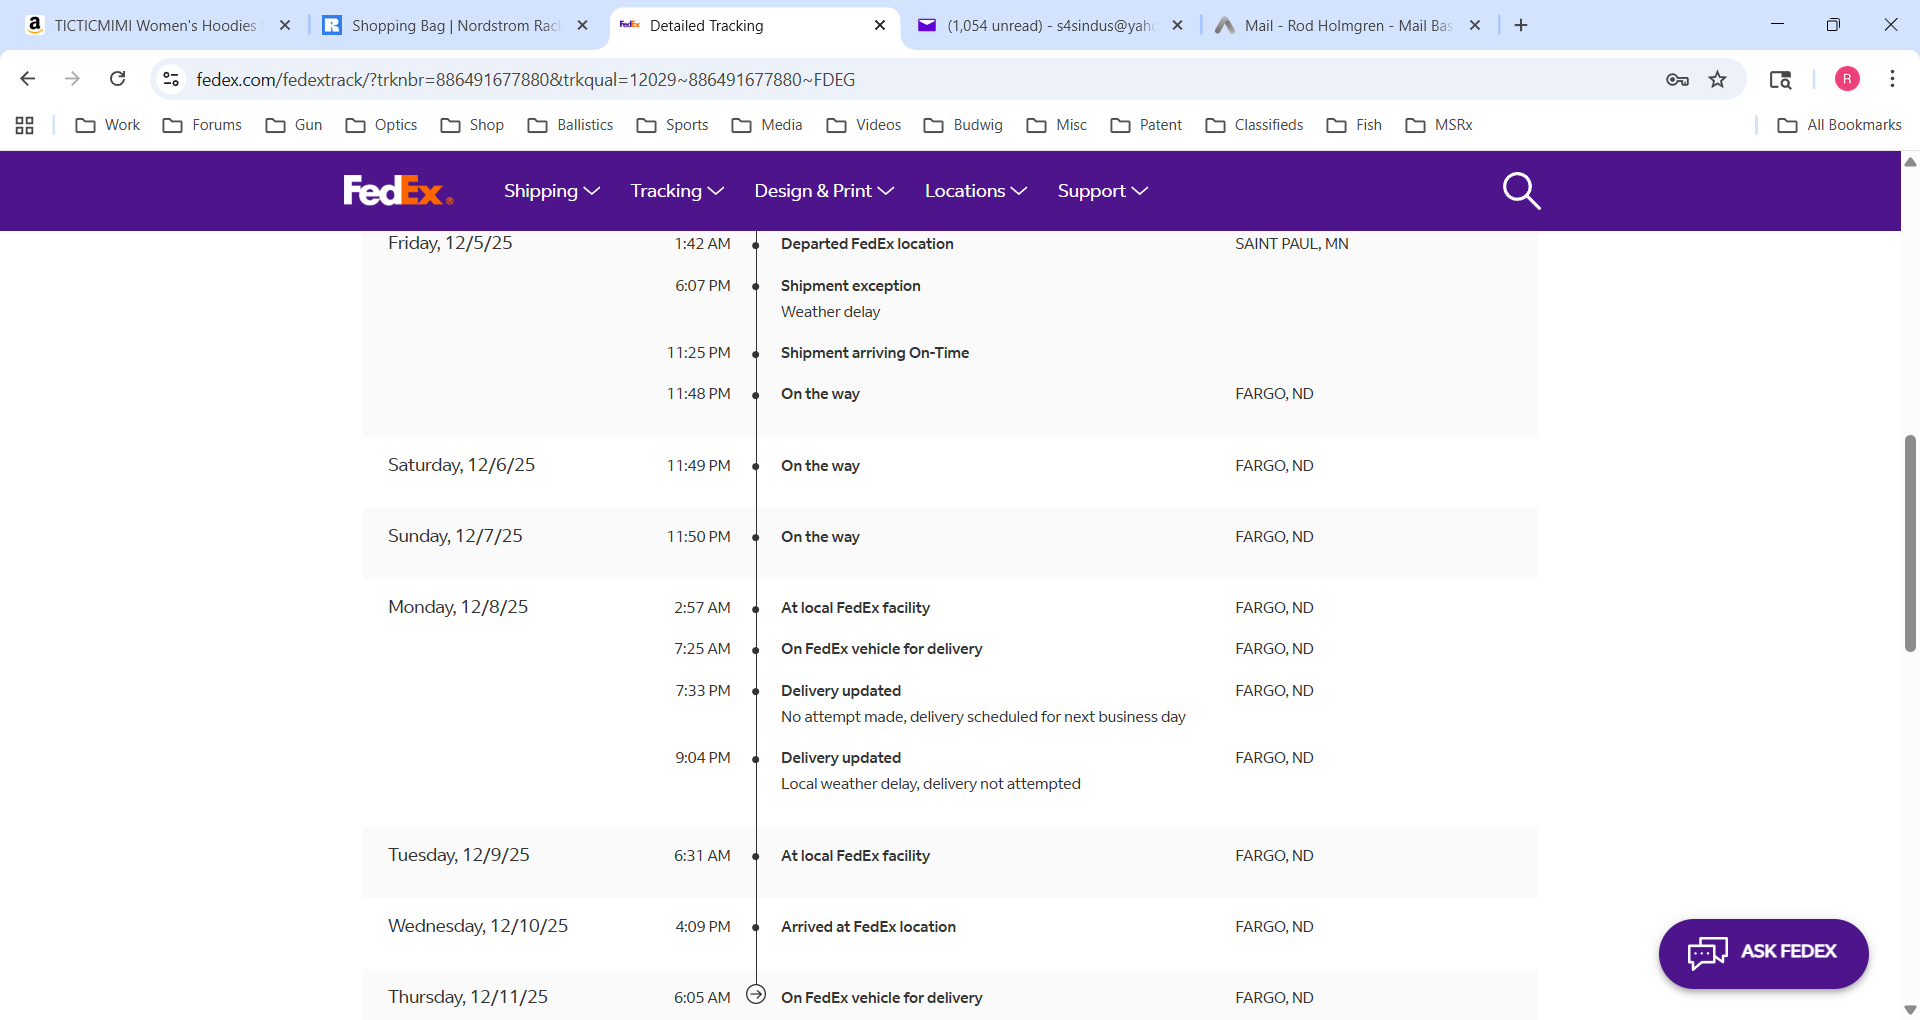The image size is (1920, 1020).
Task: Open the Fish bookmarks folder
Action: click(x=1354, y=125)
